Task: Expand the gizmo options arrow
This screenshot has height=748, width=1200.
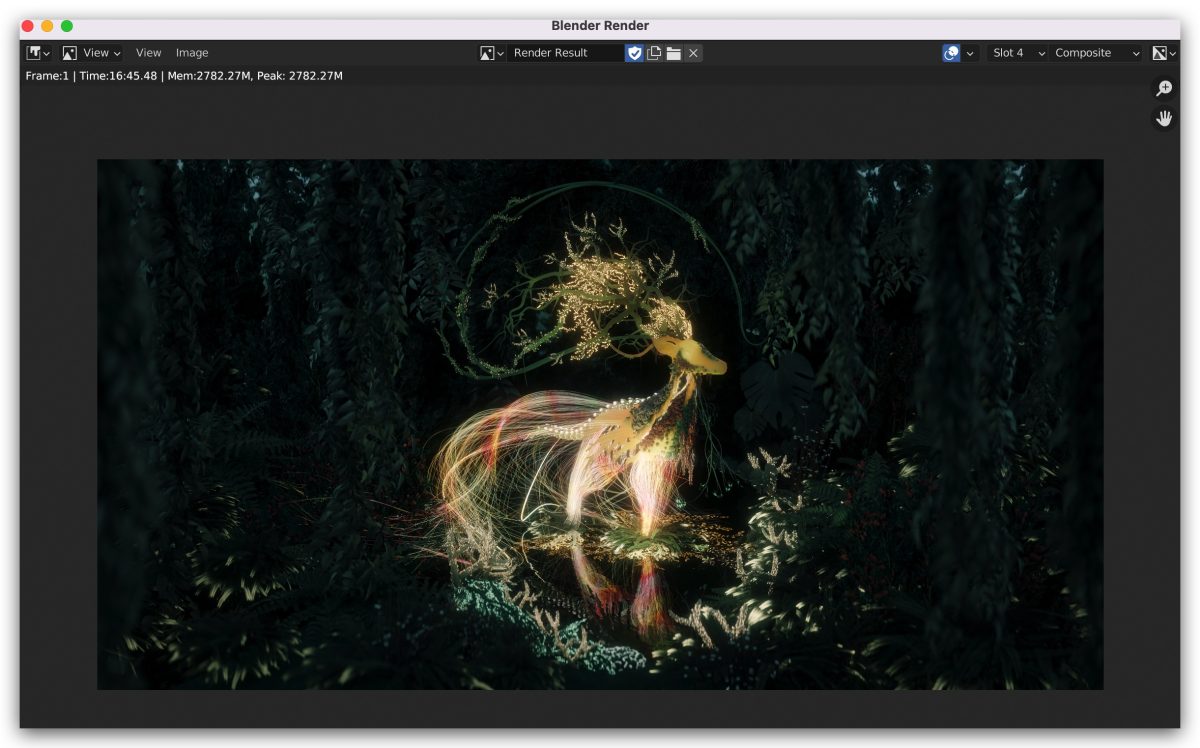Action: 970,53
